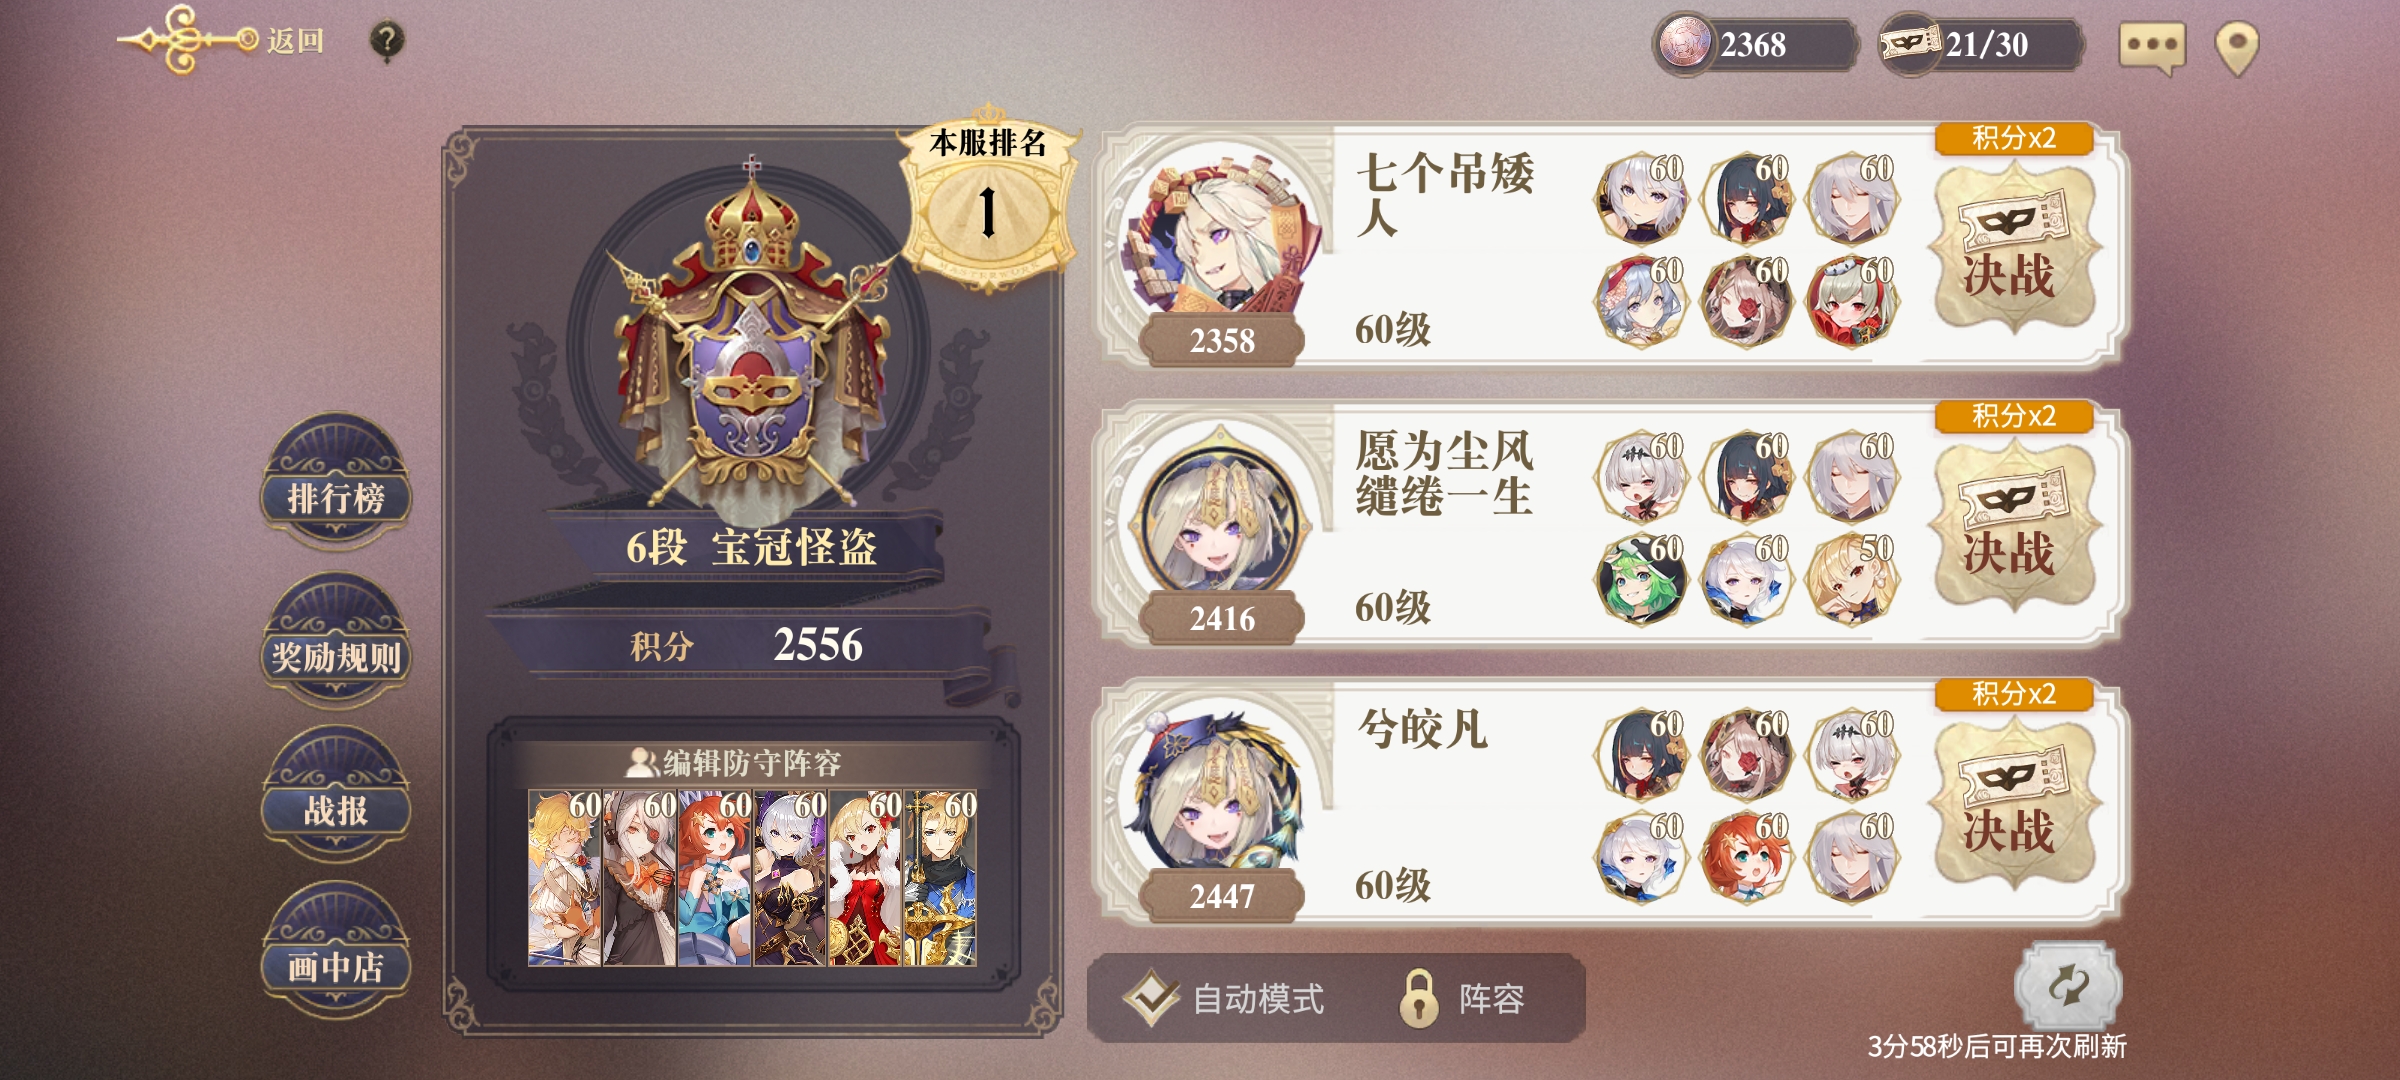This screenshot has width=2400, height=1080.
Task: Open the chat speech bubble icon
Action: pos(2152,47)
